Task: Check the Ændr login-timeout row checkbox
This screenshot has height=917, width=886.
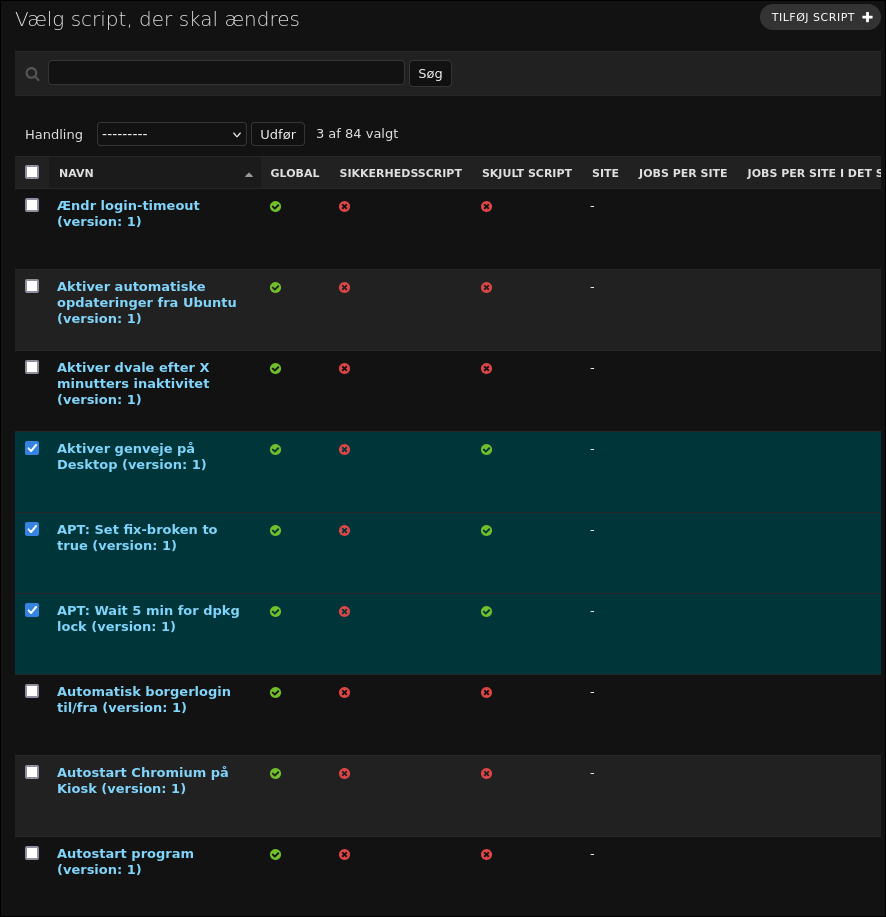Action: click(x=32, y=205)
